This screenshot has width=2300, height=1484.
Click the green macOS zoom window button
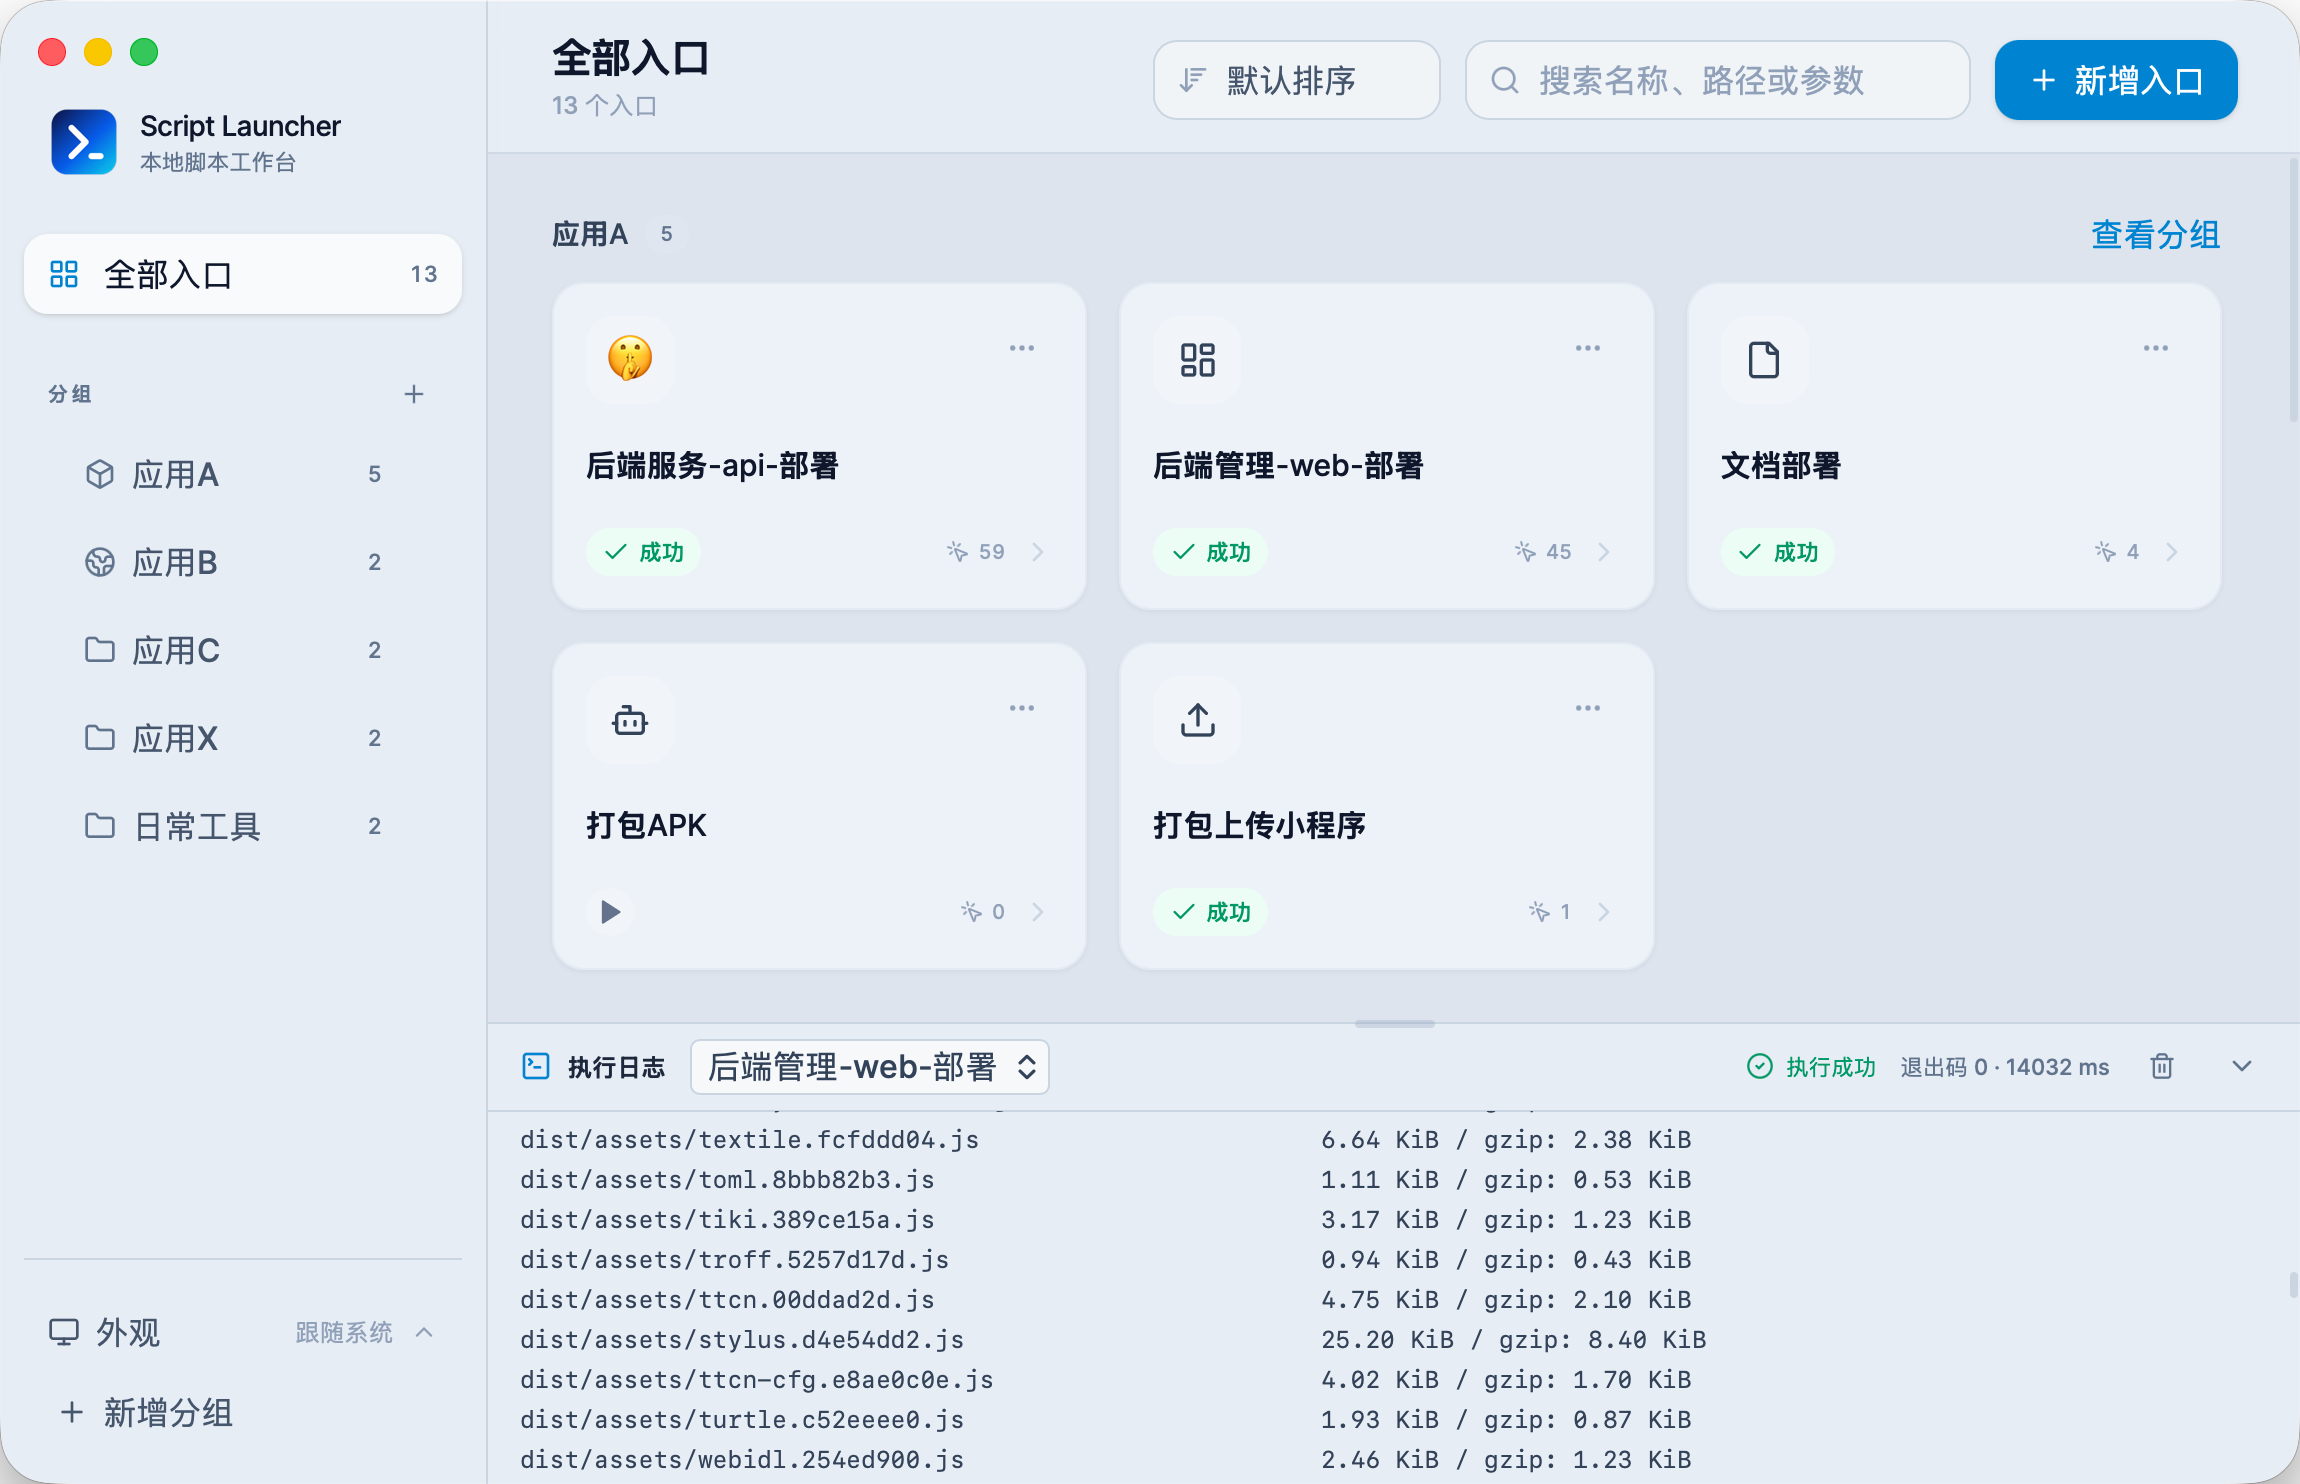[144, 52]
